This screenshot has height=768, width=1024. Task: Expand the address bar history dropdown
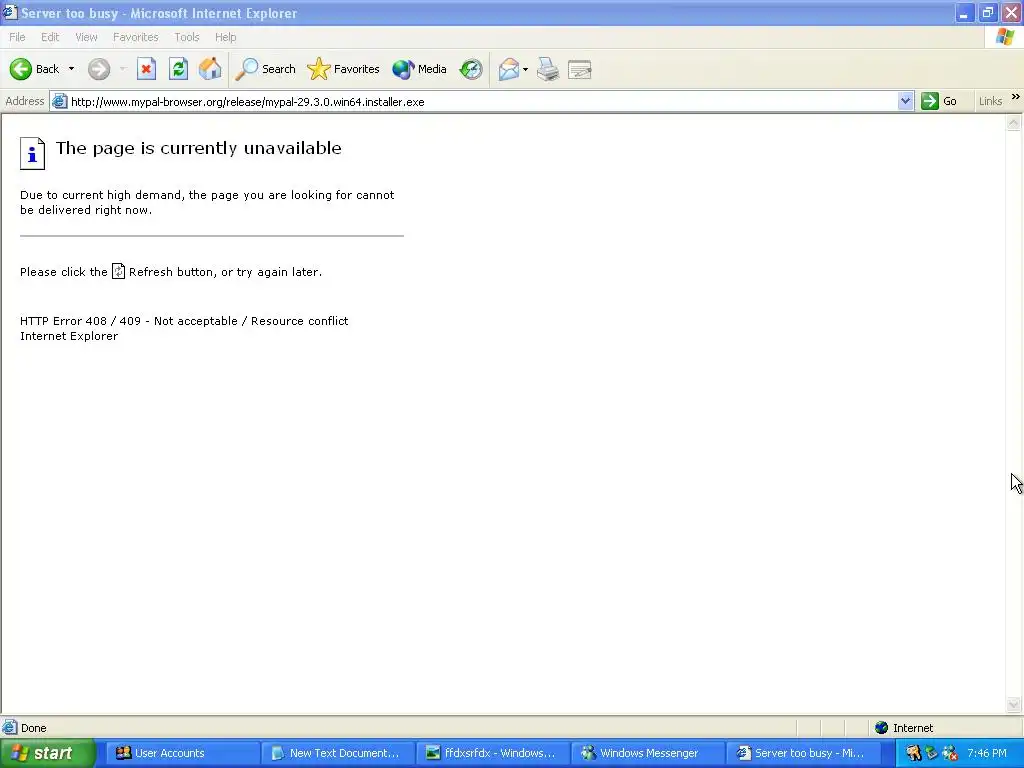click(x=905, y=101)
